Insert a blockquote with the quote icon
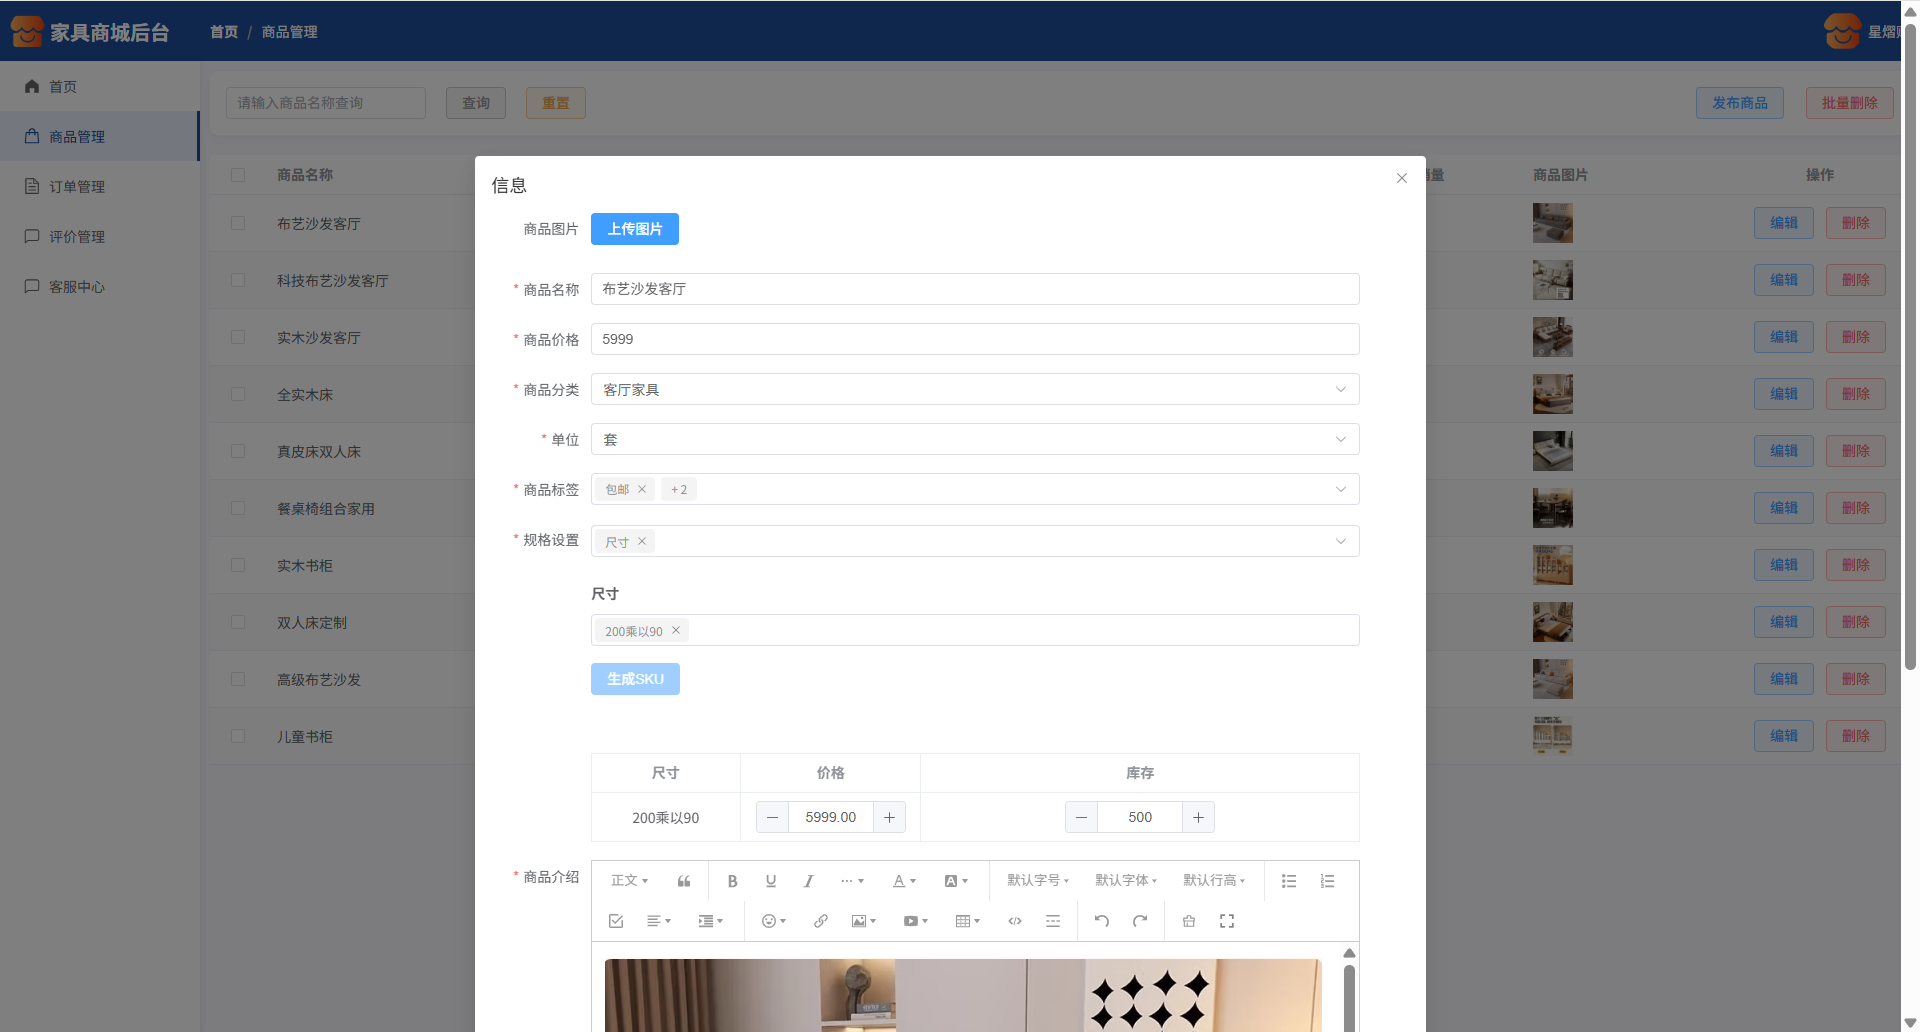Screen dimensions: 1920x1032 point(684,881)
